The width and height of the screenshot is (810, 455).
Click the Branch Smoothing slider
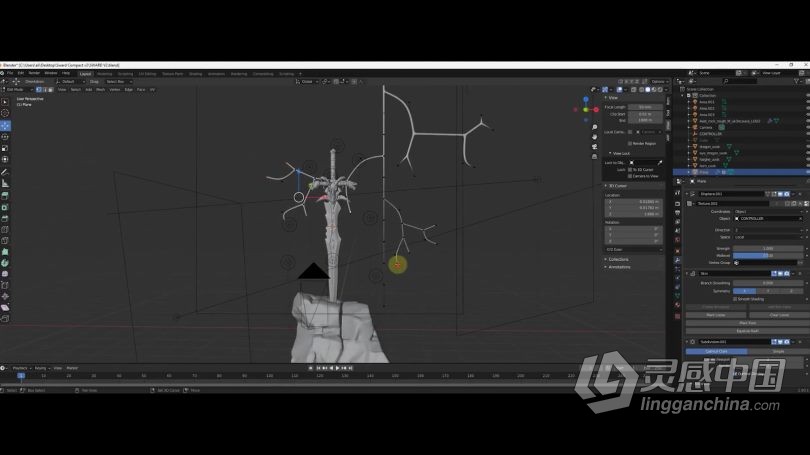click(768, 283)
